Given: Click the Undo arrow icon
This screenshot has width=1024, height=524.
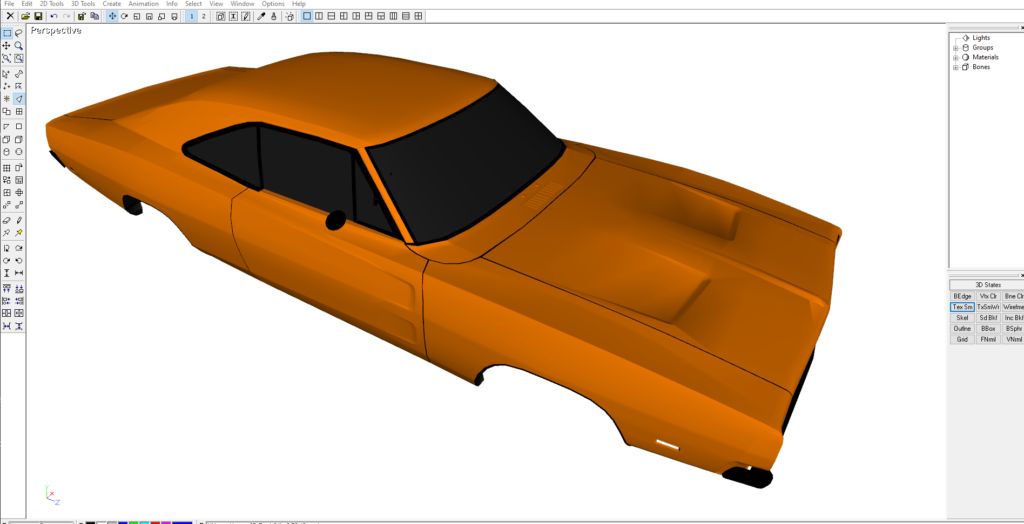Looking at the screenshot, I should point(54,17).
